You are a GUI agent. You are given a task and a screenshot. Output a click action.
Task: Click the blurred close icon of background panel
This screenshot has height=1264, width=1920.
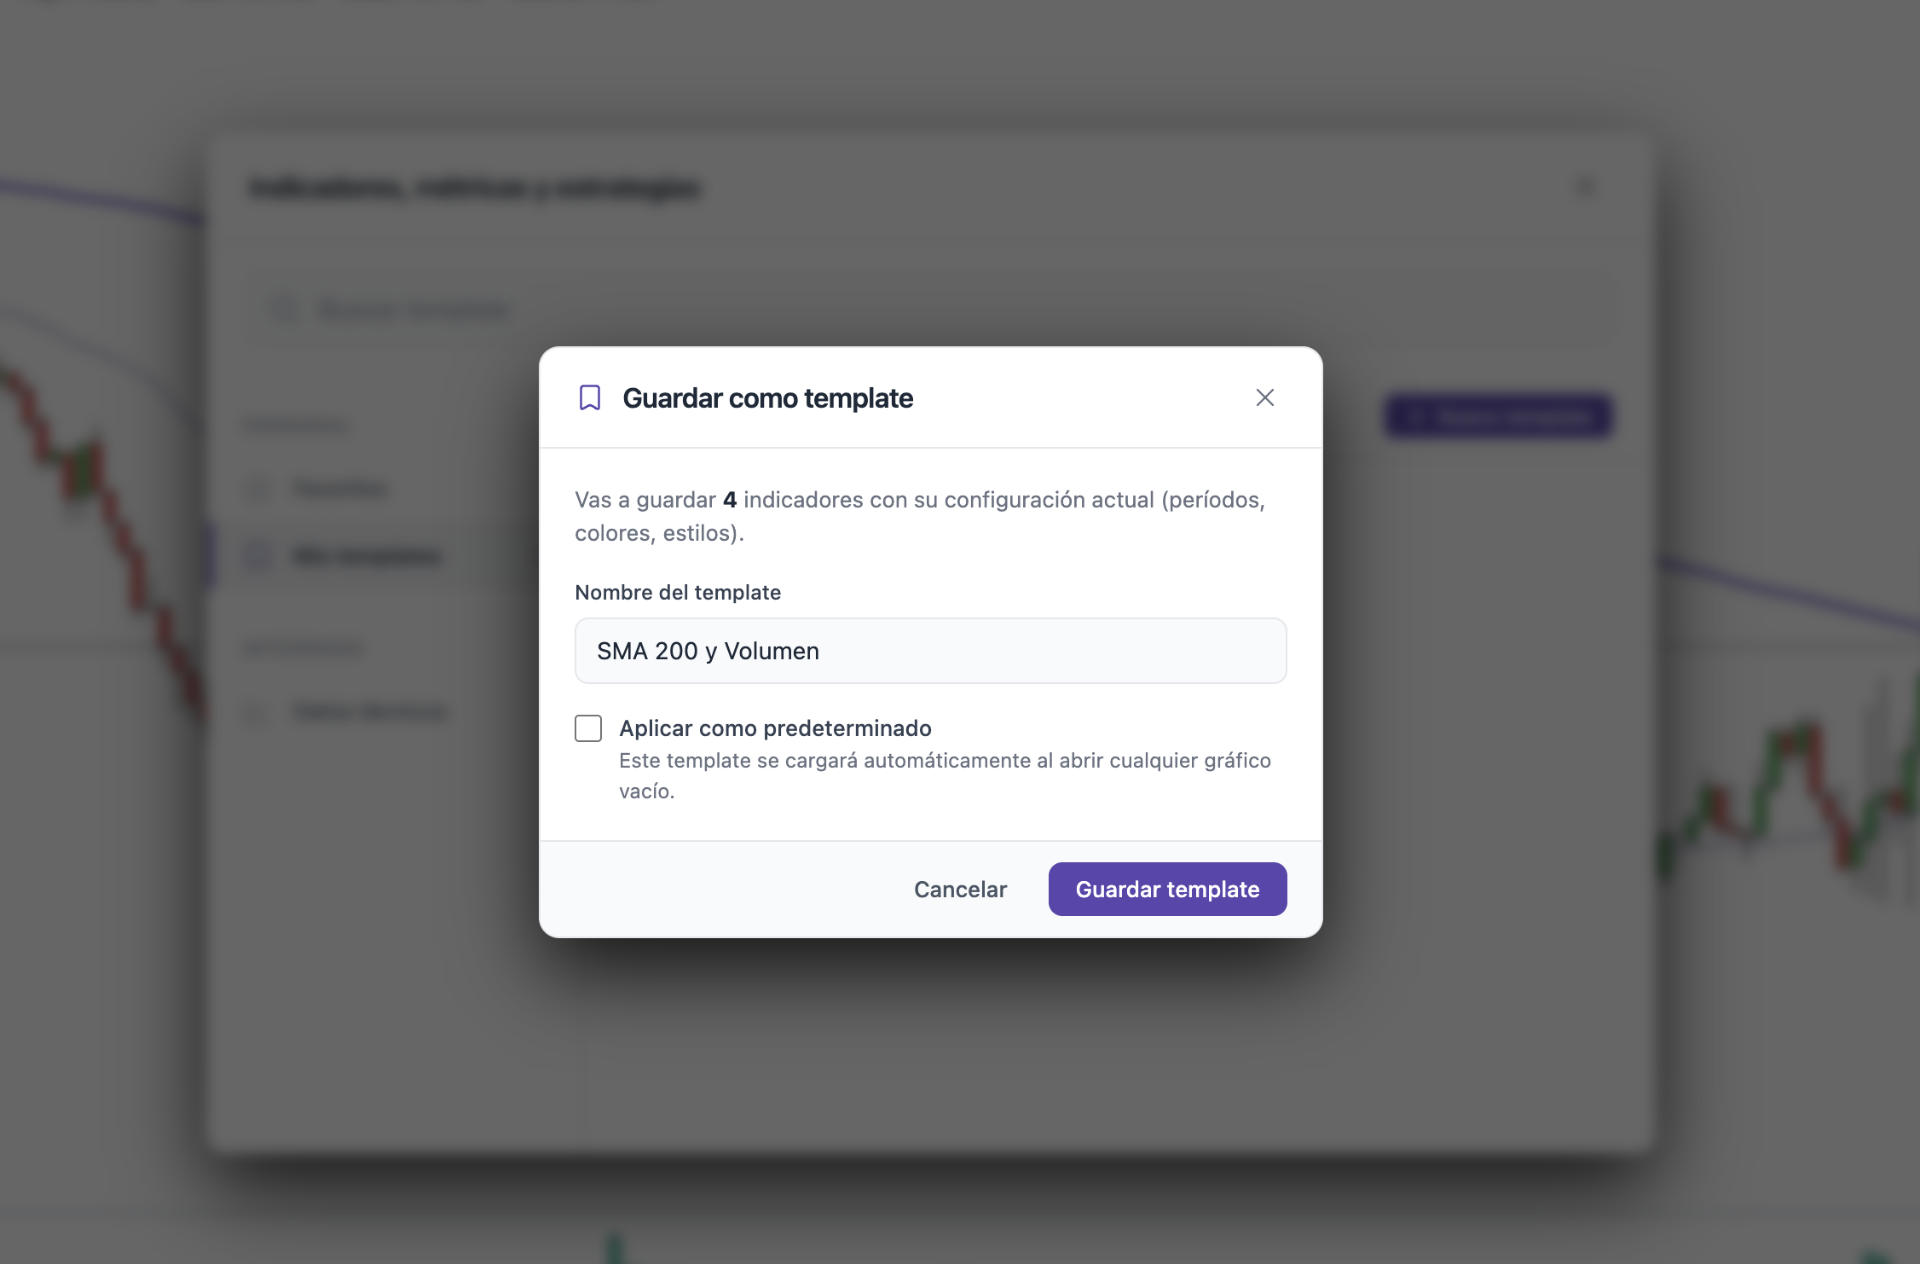point(1586,187)
